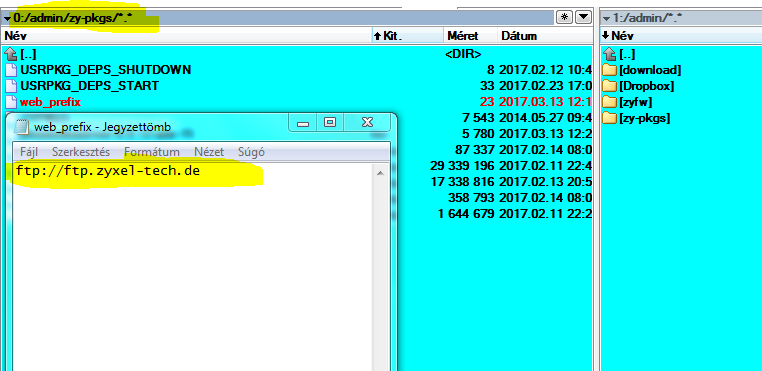This screenshot has width=762, height=371.
Task: Click the USRPKG_DEPS_START file name
Action: click(x=89, y=86)
